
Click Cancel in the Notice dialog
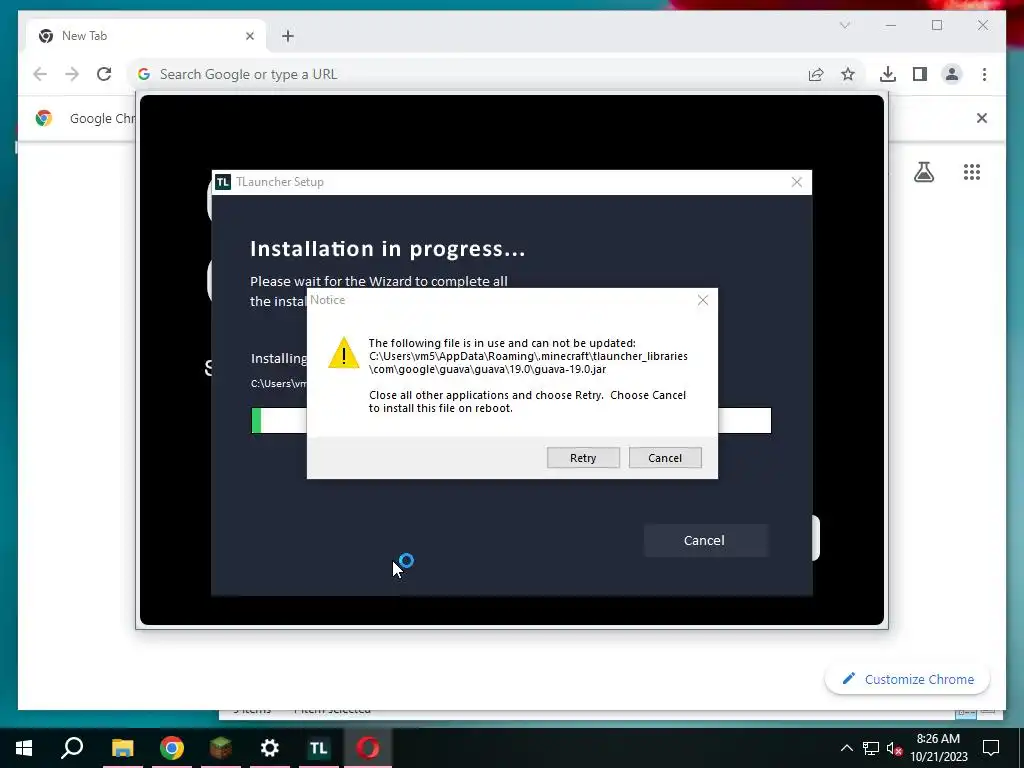[x=665, y=458]
